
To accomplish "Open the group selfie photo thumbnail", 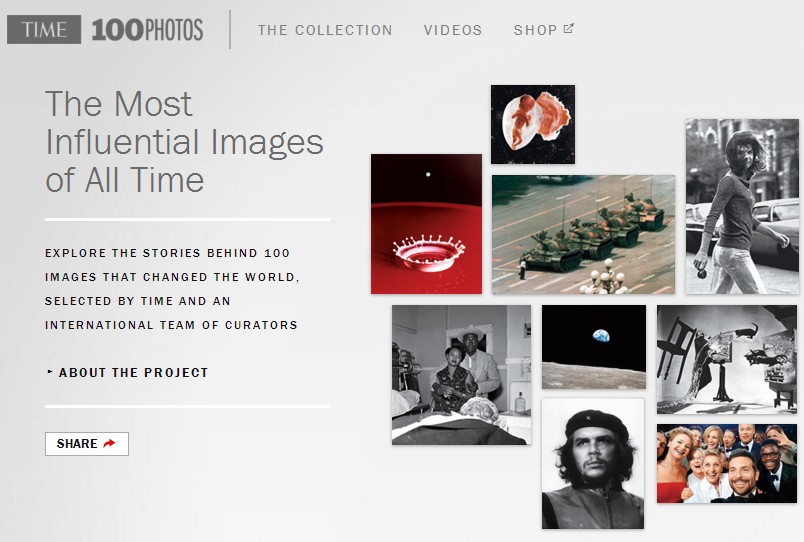I will [x=727, y=464].
